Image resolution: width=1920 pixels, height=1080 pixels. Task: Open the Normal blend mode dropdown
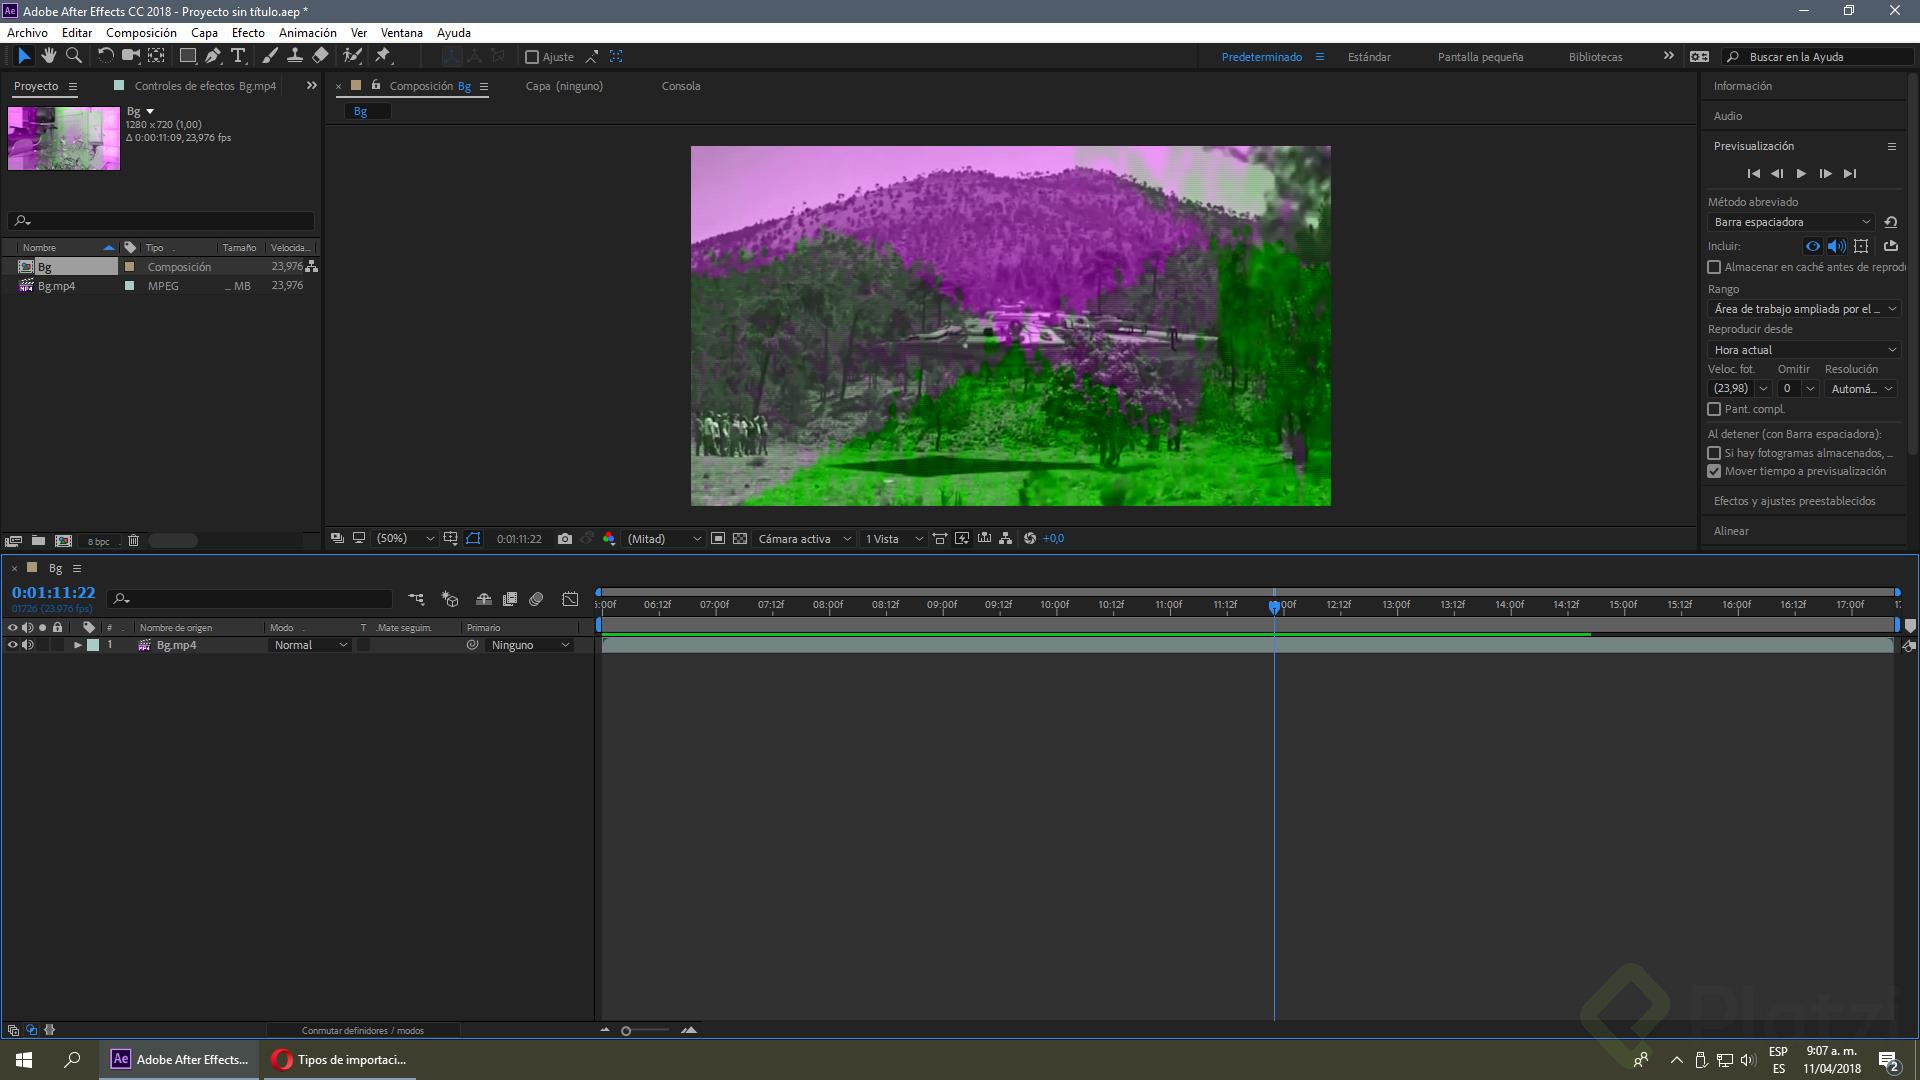pyautogui.click(x=310, y=645)
